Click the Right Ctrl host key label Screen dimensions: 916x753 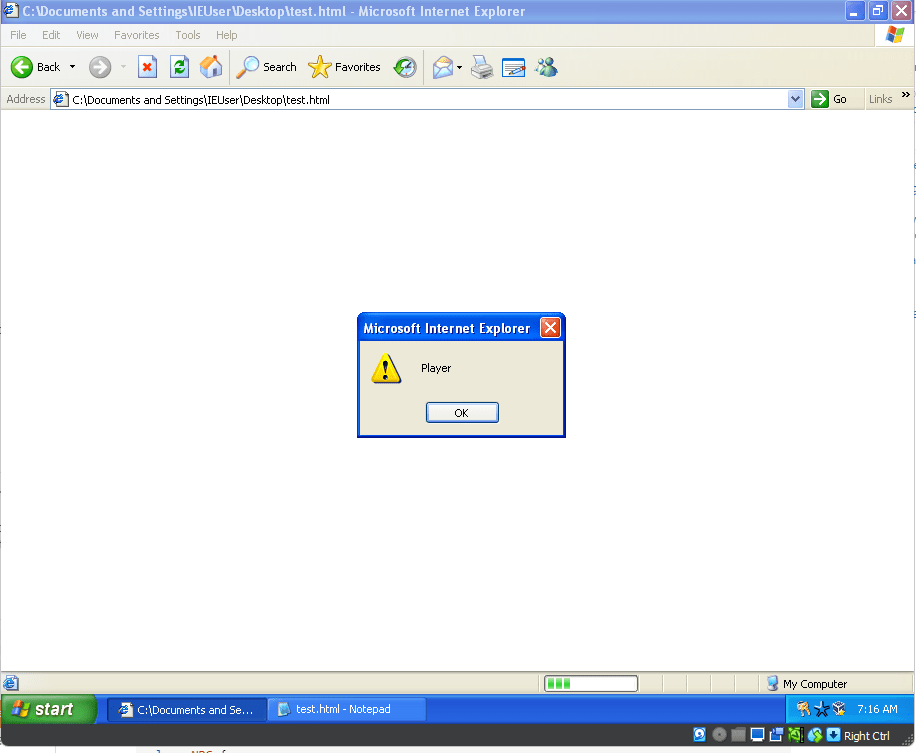[866, 736]
